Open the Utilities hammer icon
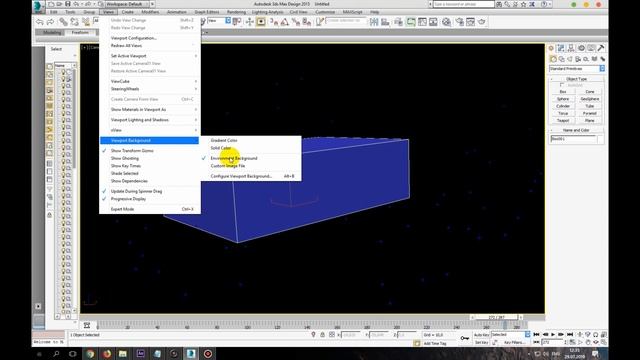Screen dimensions: 640x360 click(x=601, y=48)
